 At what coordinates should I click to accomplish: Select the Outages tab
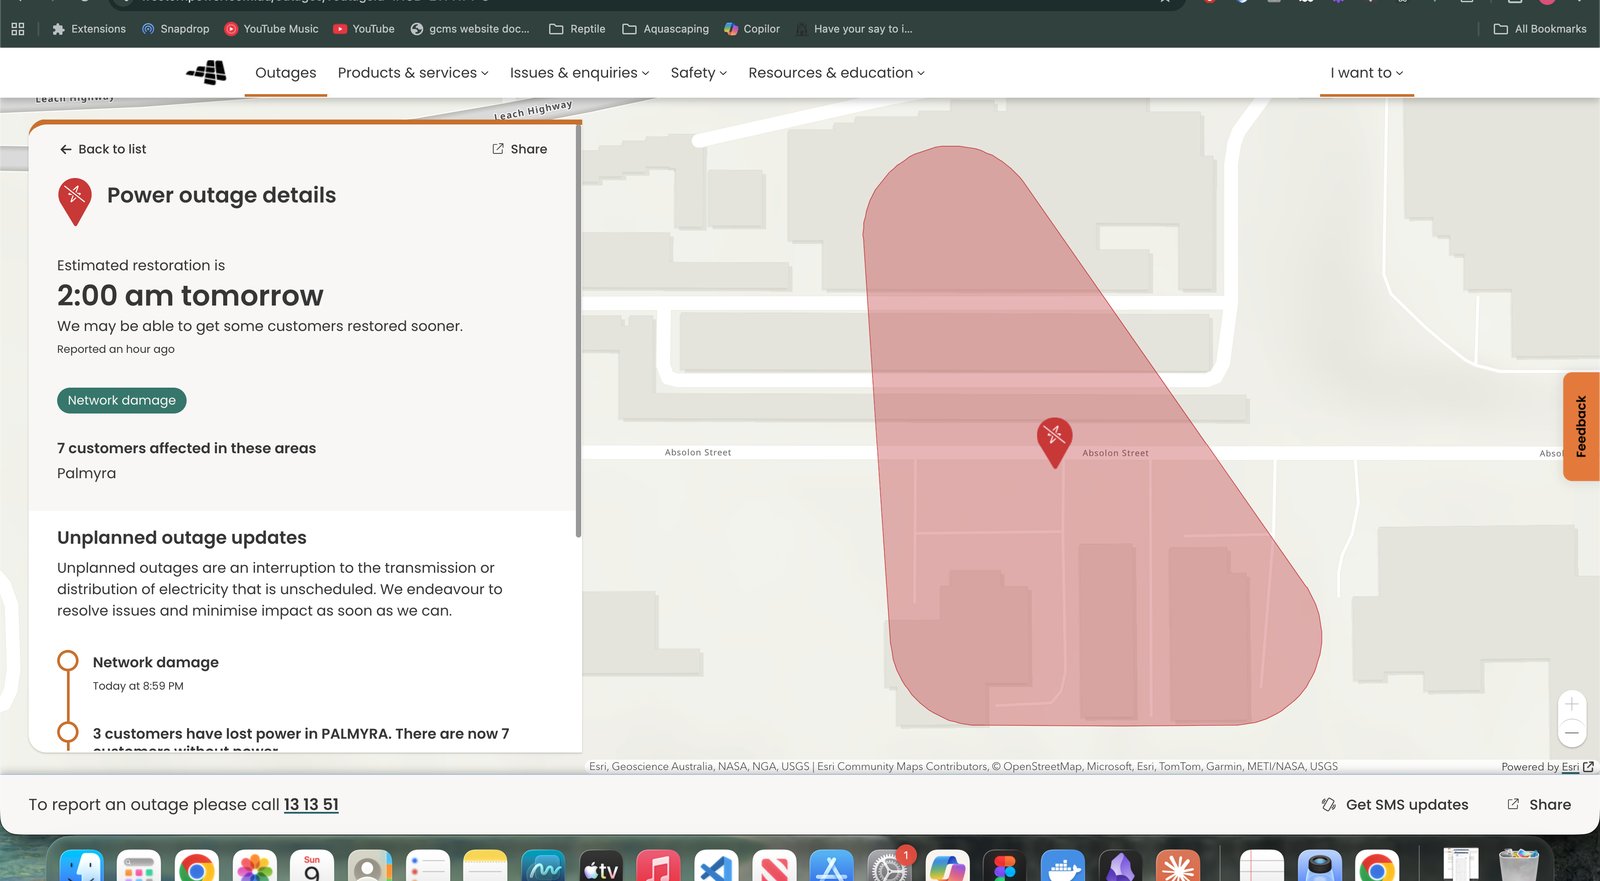coord(286,73)
